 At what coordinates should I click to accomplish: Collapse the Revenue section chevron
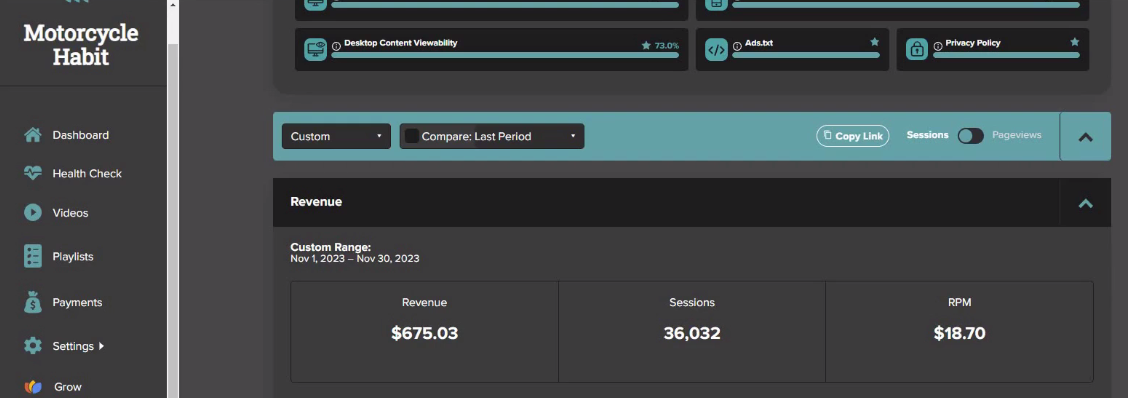(x=1086, y=203)
